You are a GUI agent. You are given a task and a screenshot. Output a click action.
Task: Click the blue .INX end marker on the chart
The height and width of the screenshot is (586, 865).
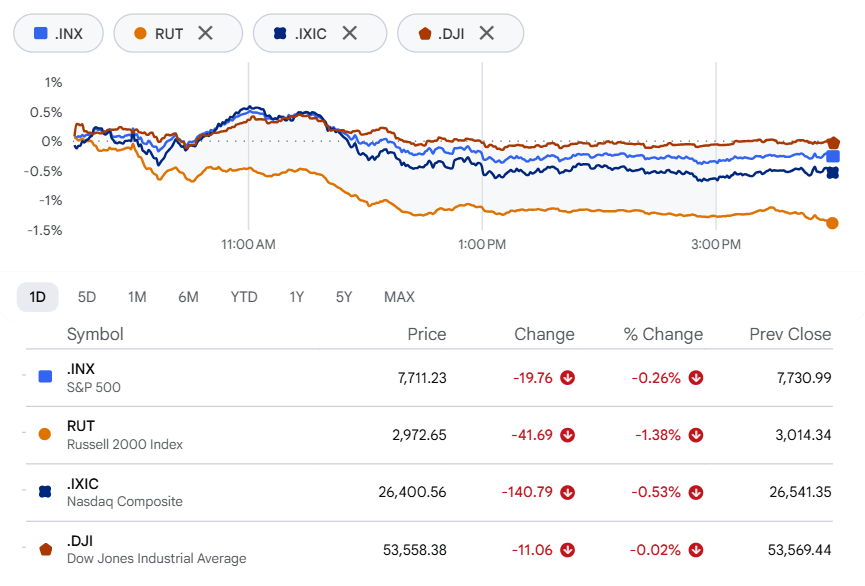[833, 156]
